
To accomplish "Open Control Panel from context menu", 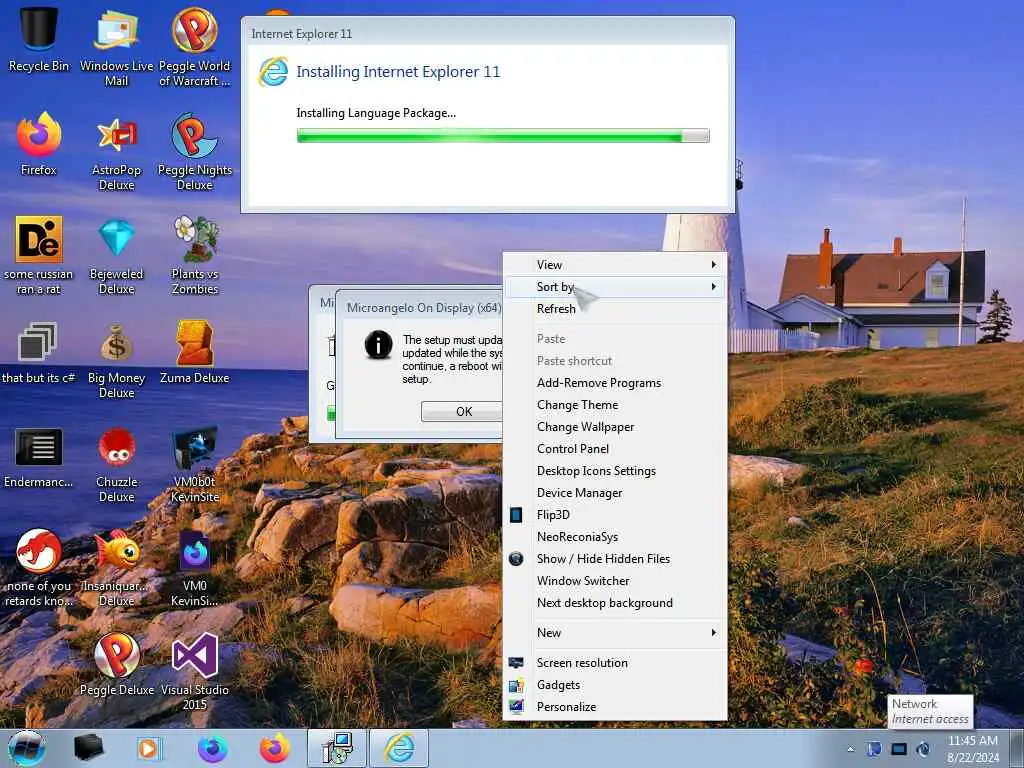I will (x=615, y=449).
